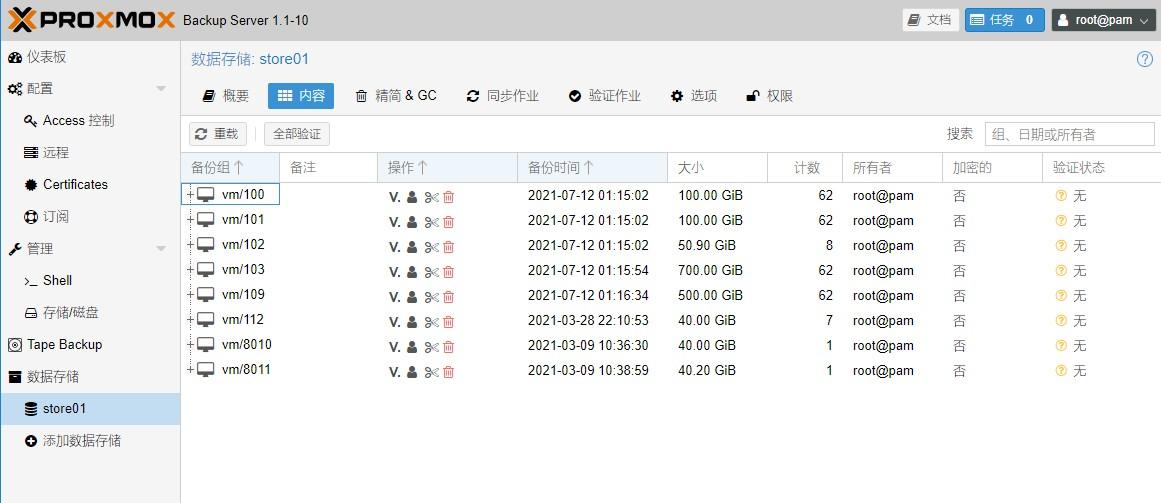Open the 精简 & GC tab
Viewport: 1161px width, 503px height.
click(x=396, y=96)
